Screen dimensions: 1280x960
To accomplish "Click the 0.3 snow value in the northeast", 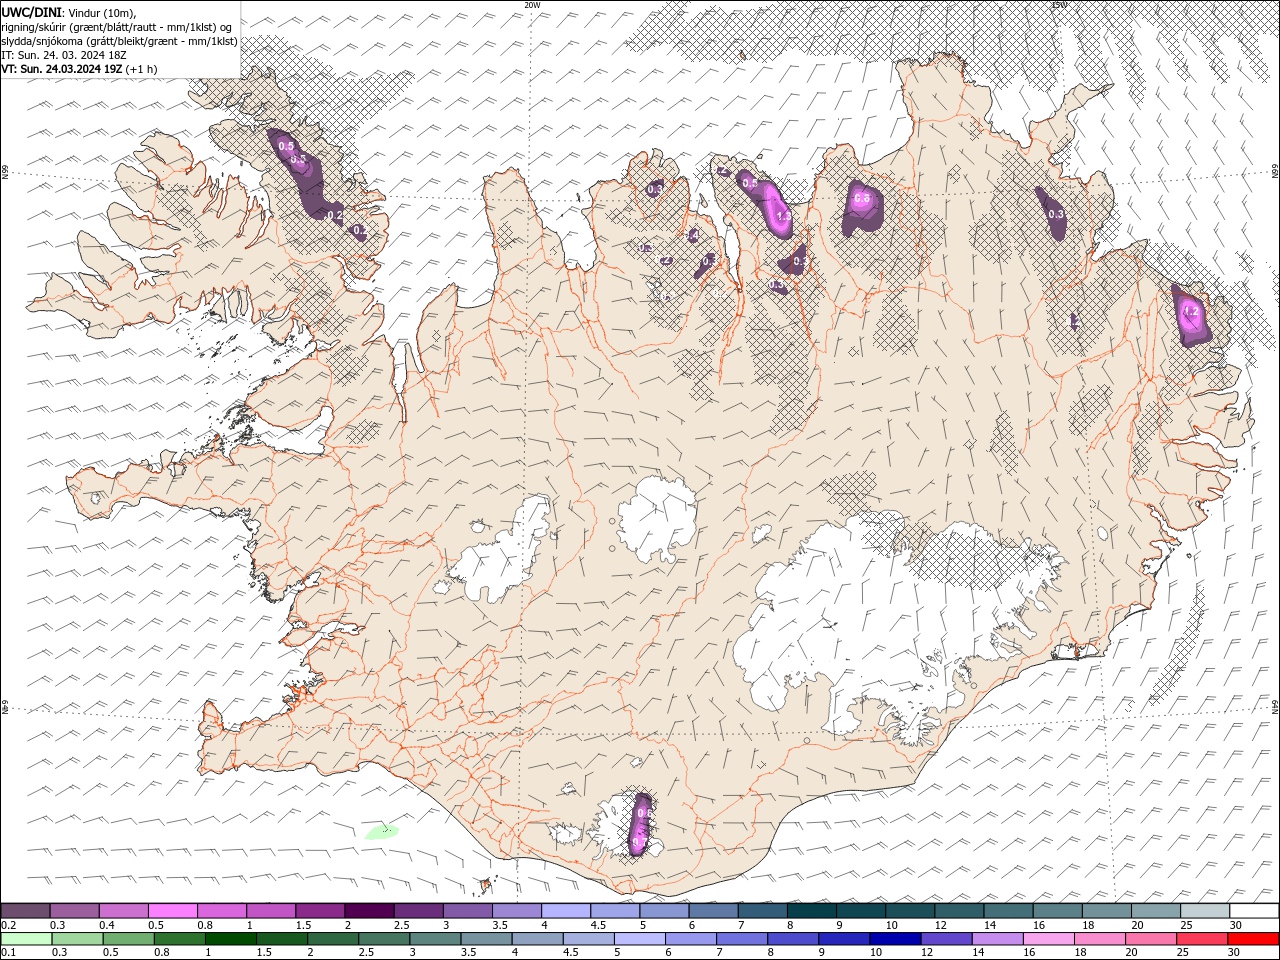I will 1056,214.
